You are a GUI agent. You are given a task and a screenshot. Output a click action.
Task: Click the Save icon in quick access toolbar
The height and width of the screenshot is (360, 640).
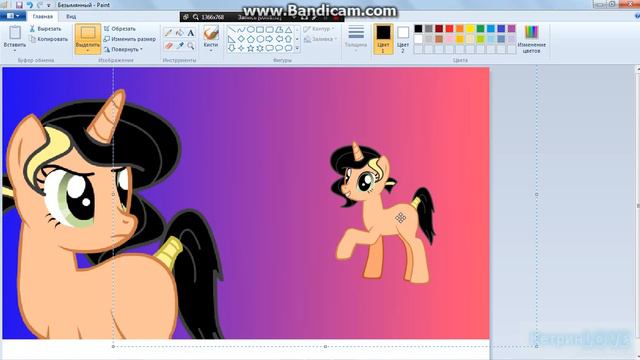pyautogui.click(x=19, y=5)
